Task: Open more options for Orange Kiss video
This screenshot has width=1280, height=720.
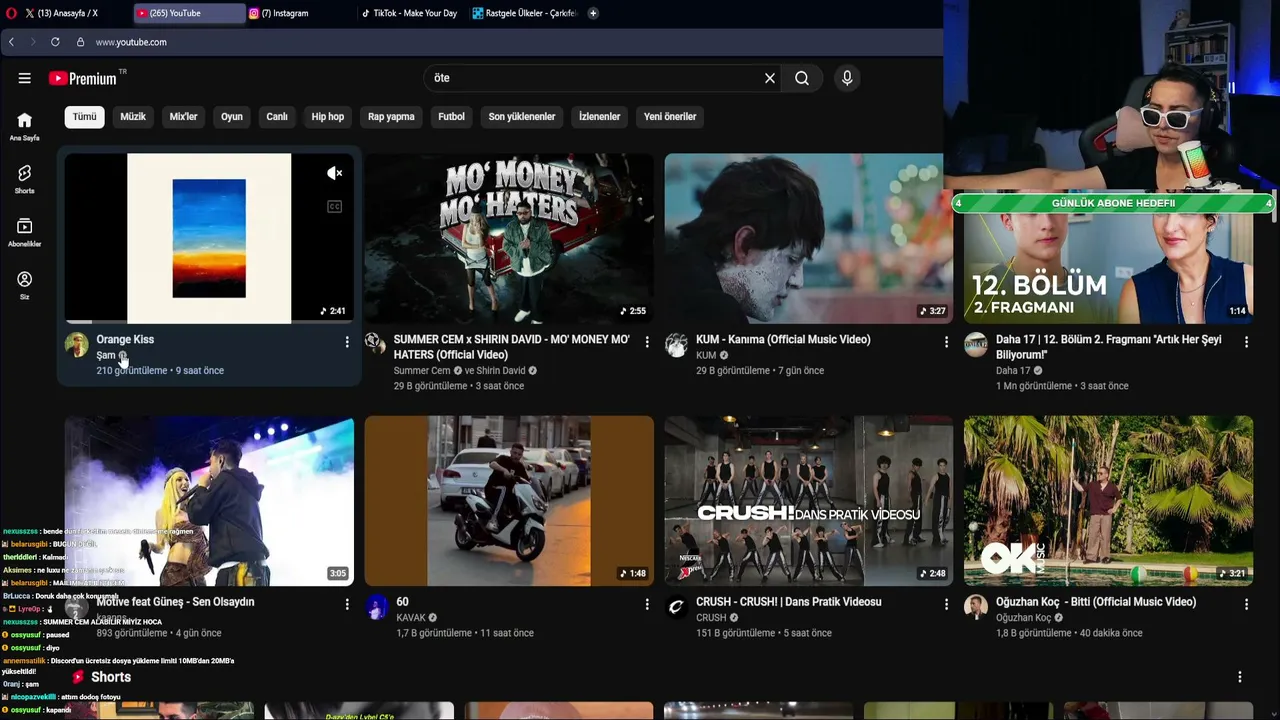Action: 347,342
